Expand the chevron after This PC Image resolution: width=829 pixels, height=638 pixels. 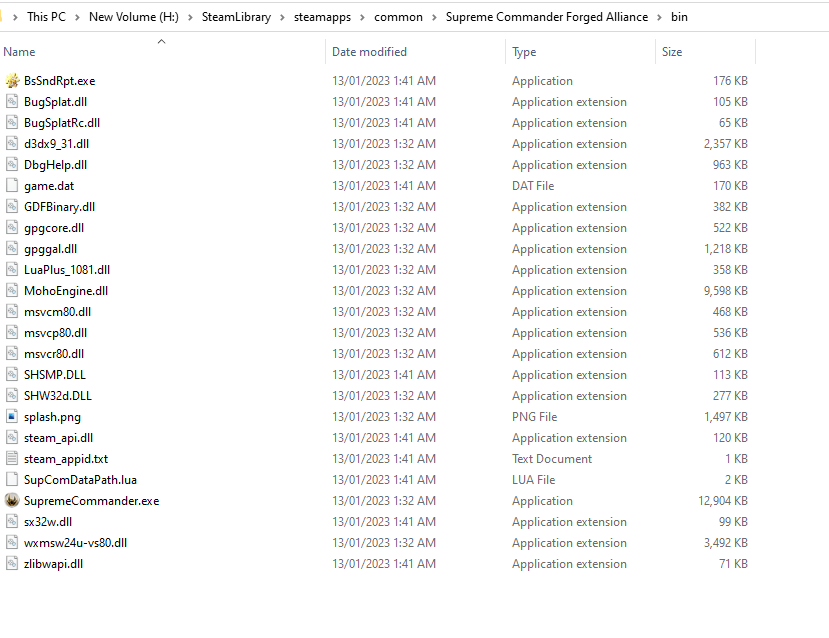point(77,17)
